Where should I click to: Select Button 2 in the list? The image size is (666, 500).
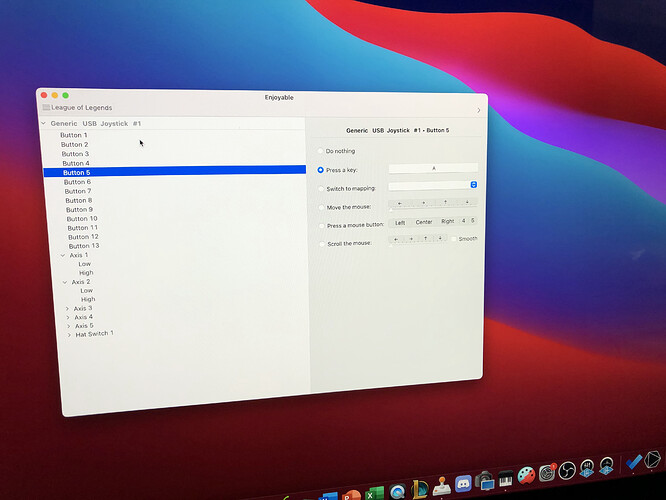pyautogui.click(x=74, y=144)
